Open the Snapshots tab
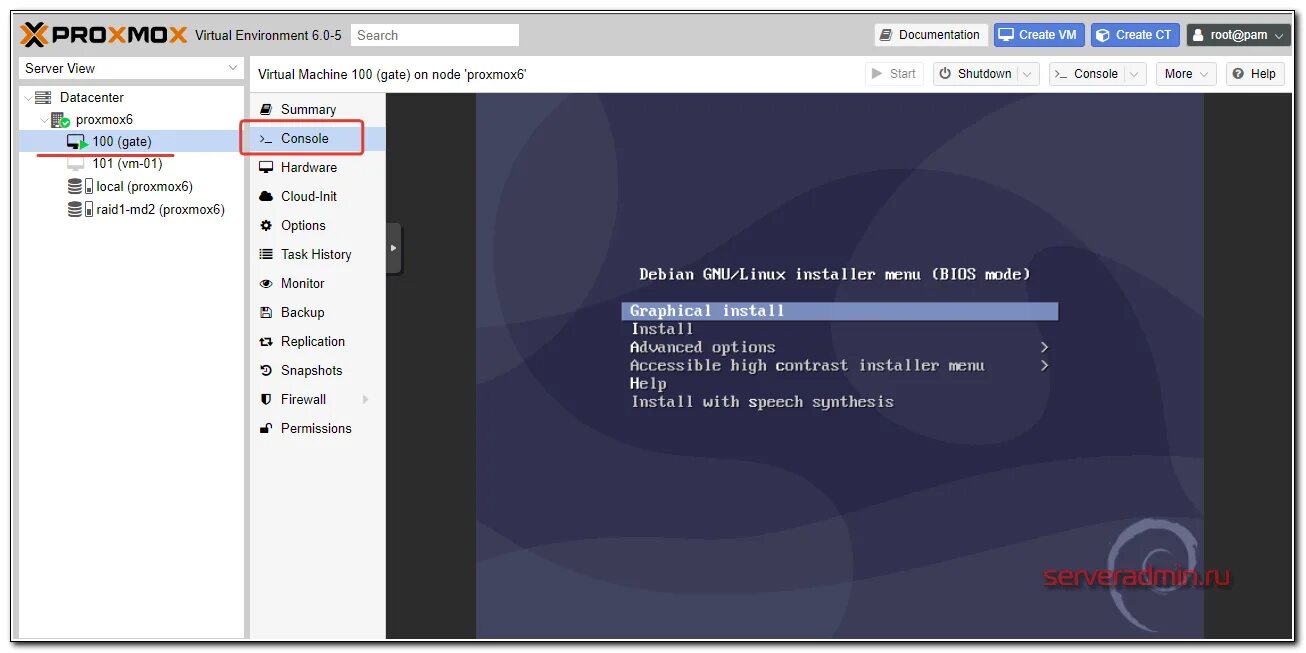This screenshot has width=1306, height=653. 317,370
